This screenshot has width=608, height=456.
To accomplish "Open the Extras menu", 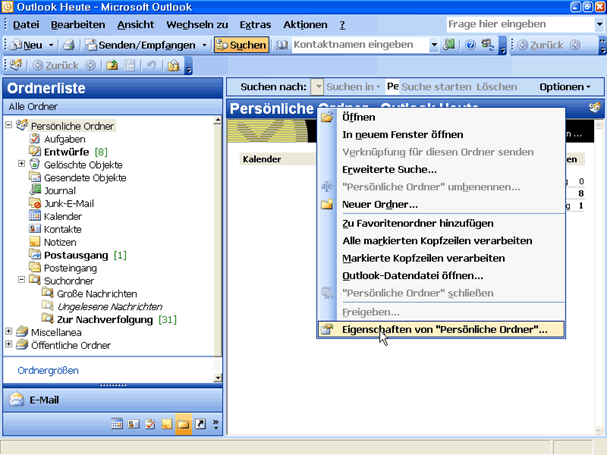I will click(255, 24).
